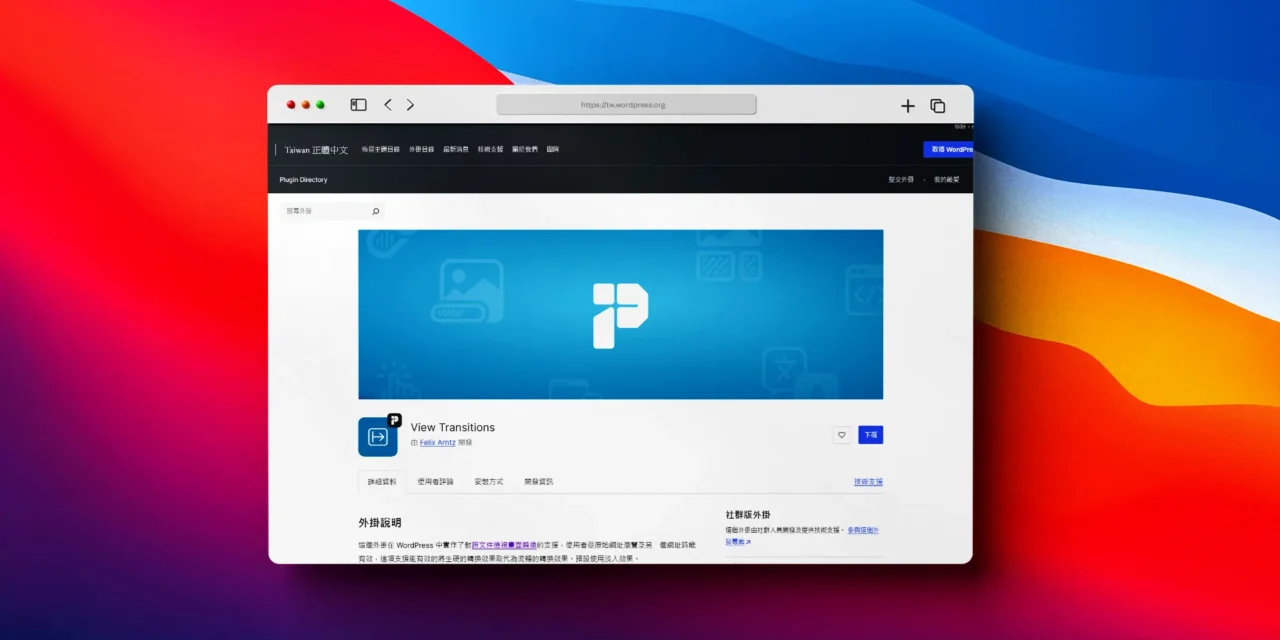
Task: Click the 外掛說明 heading
Action: point(380,522)
